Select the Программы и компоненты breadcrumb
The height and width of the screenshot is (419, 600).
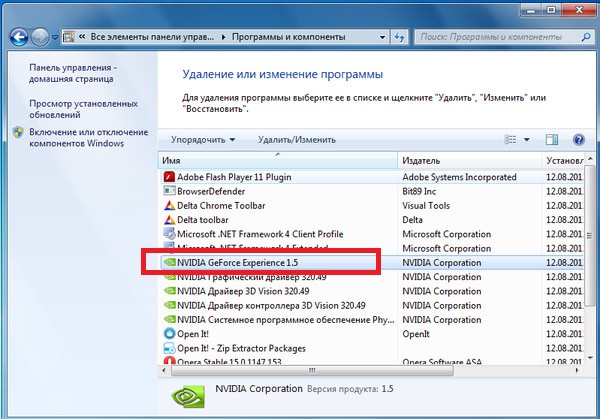coord(289,37)
